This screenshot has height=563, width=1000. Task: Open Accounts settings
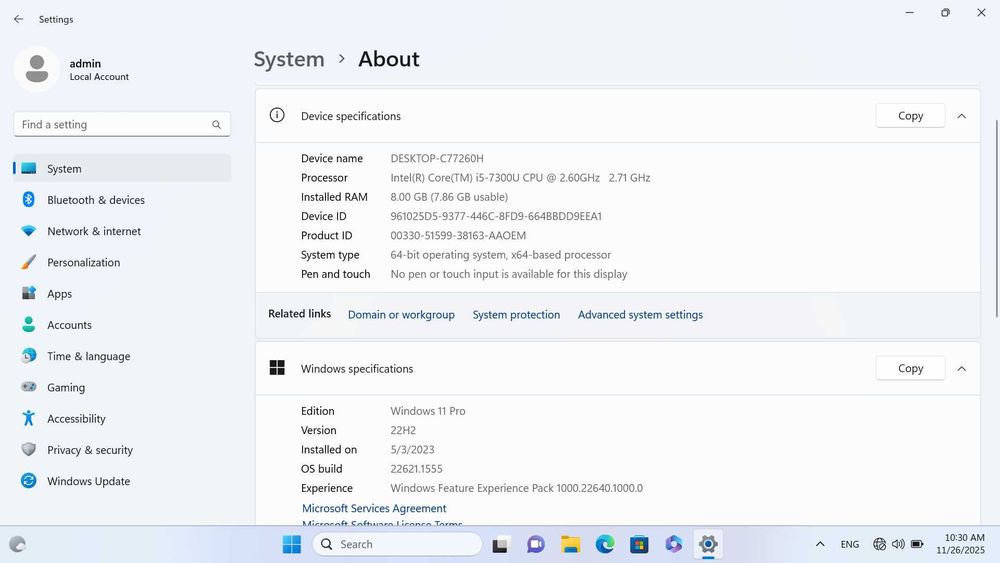click(x=122, y=325)
